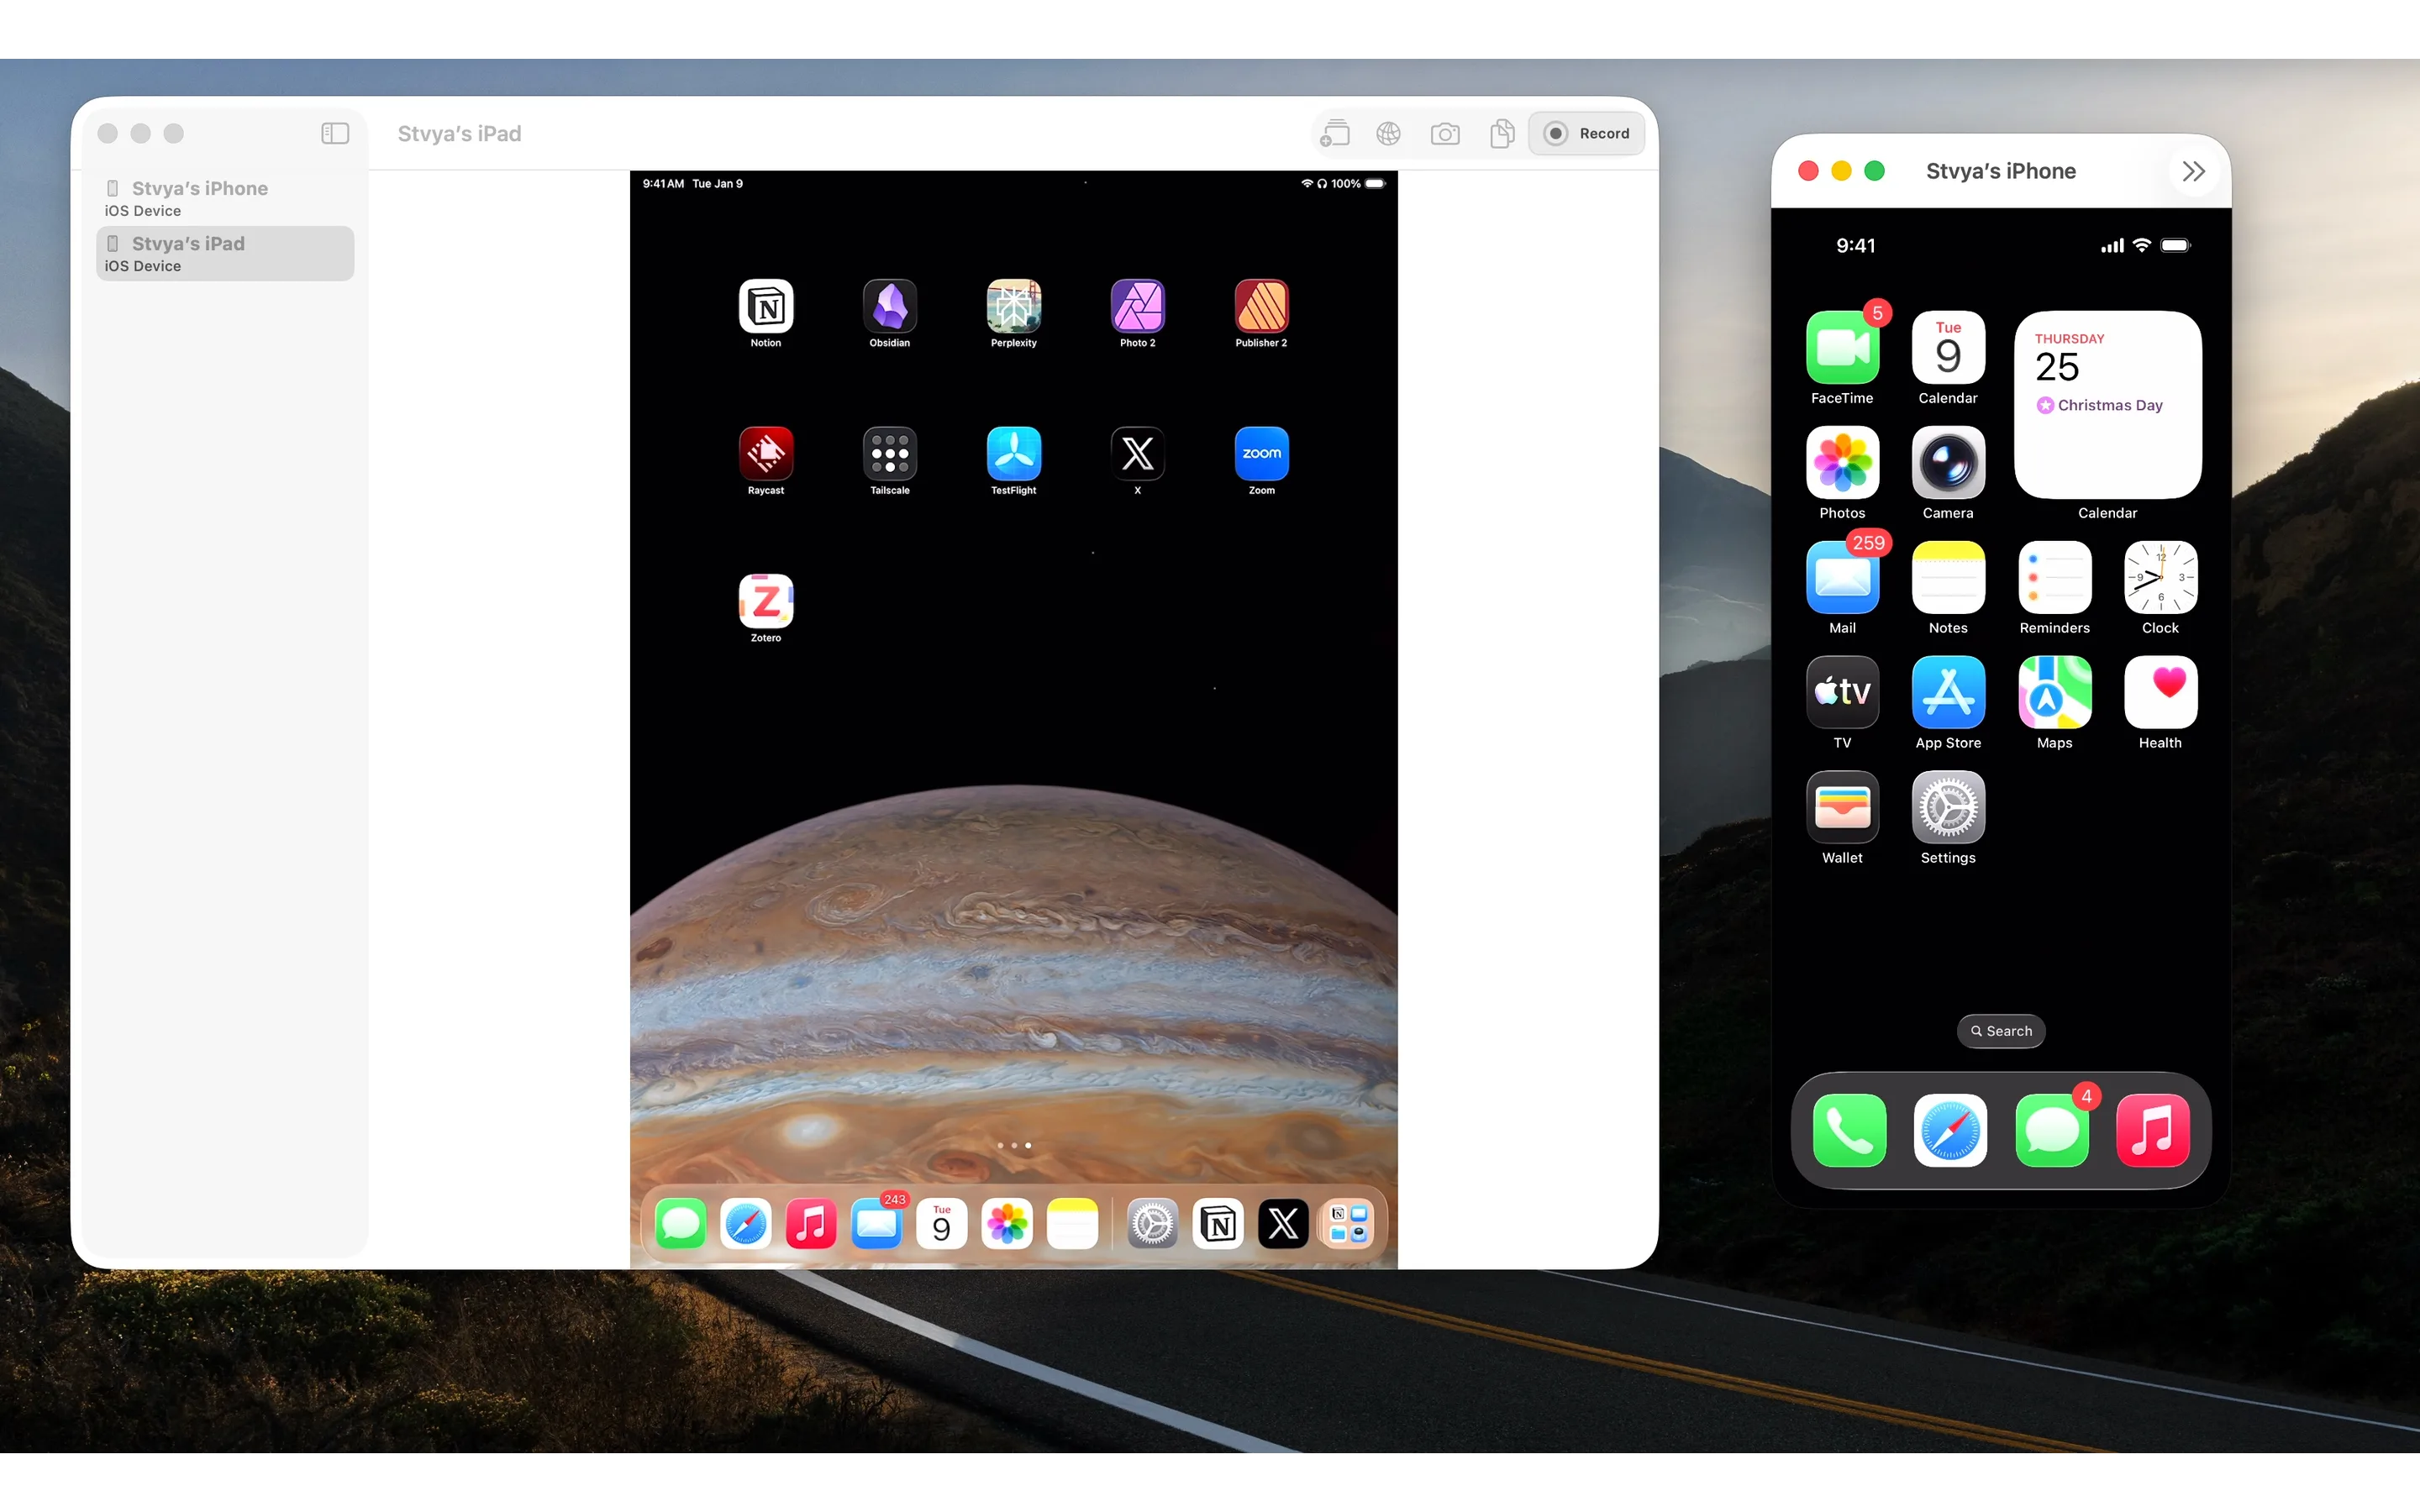2420x1512 pixels.
Task: Open Safari in the iPad dock
Action: [745, 1224]
